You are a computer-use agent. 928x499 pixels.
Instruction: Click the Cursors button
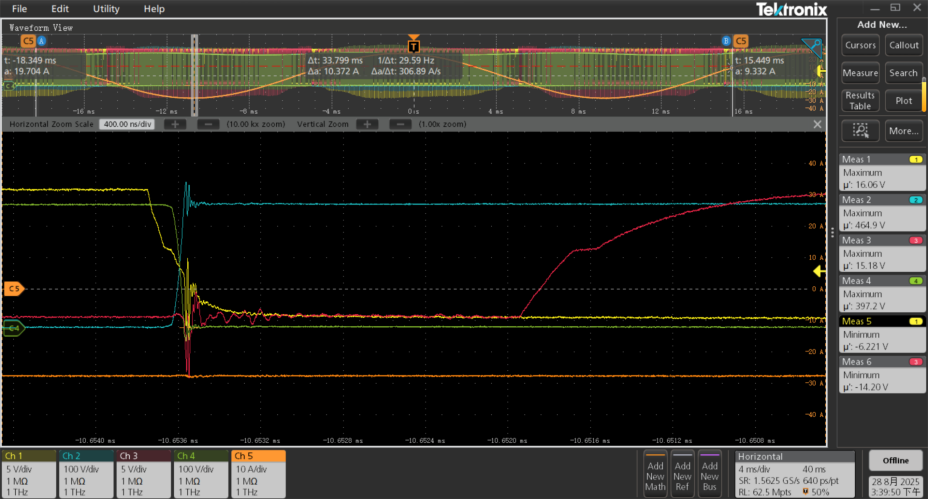tap(860, 45)
